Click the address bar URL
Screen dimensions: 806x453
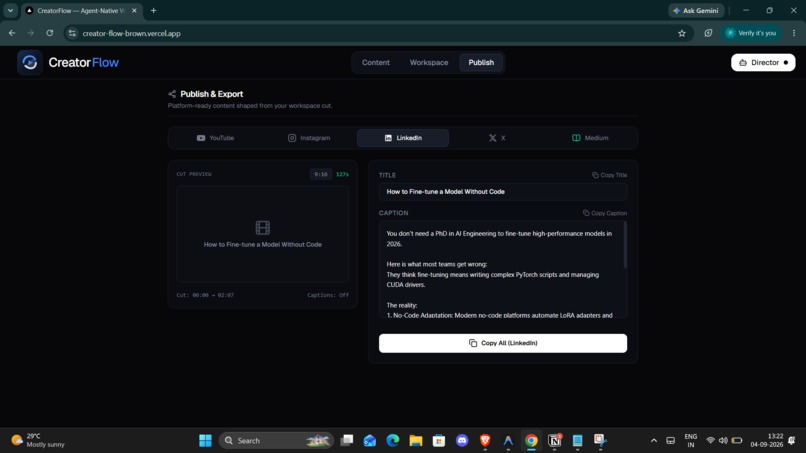[132, 33]
